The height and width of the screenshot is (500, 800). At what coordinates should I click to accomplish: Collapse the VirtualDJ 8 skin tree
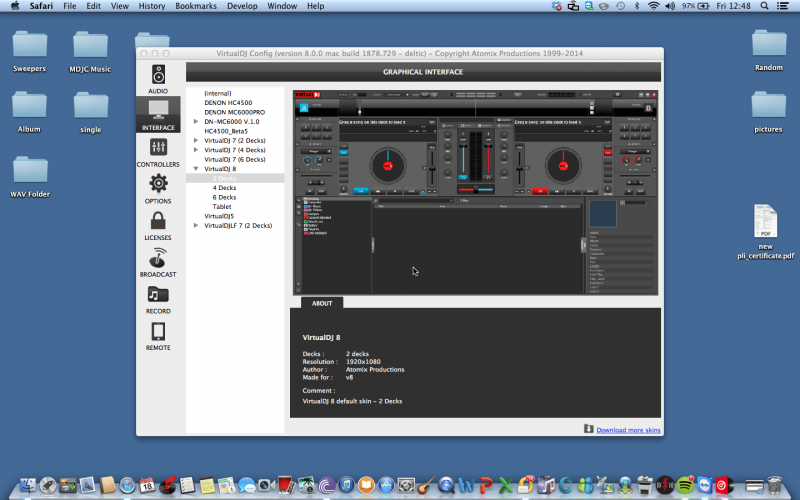[196, 169]
